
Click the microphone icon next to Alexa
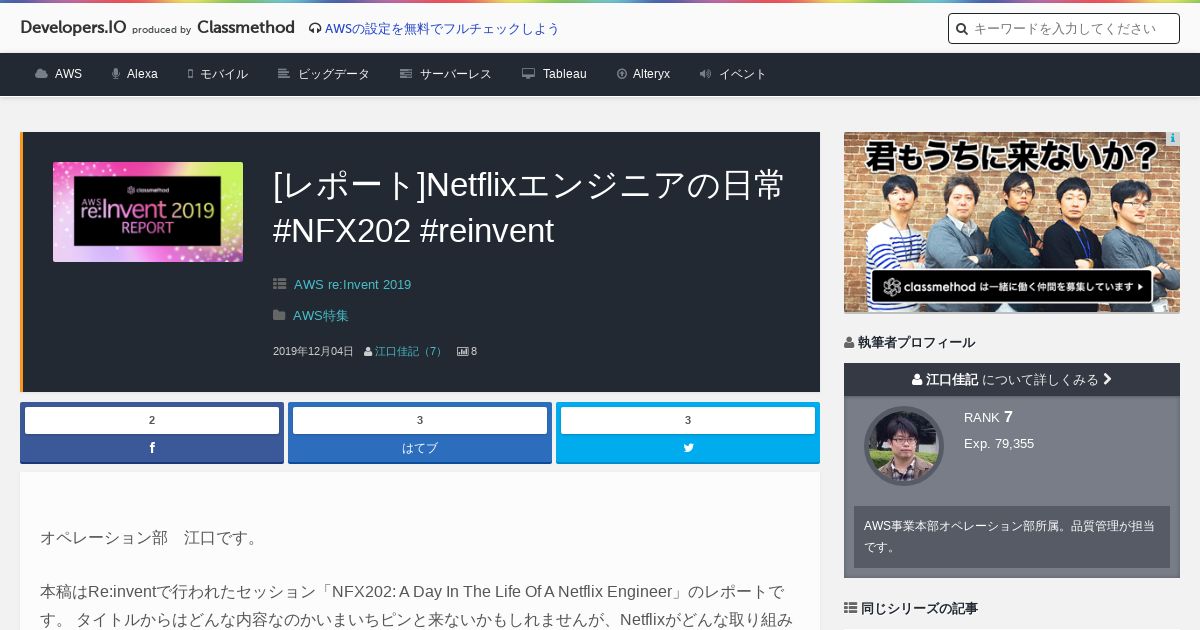[116, 74]
